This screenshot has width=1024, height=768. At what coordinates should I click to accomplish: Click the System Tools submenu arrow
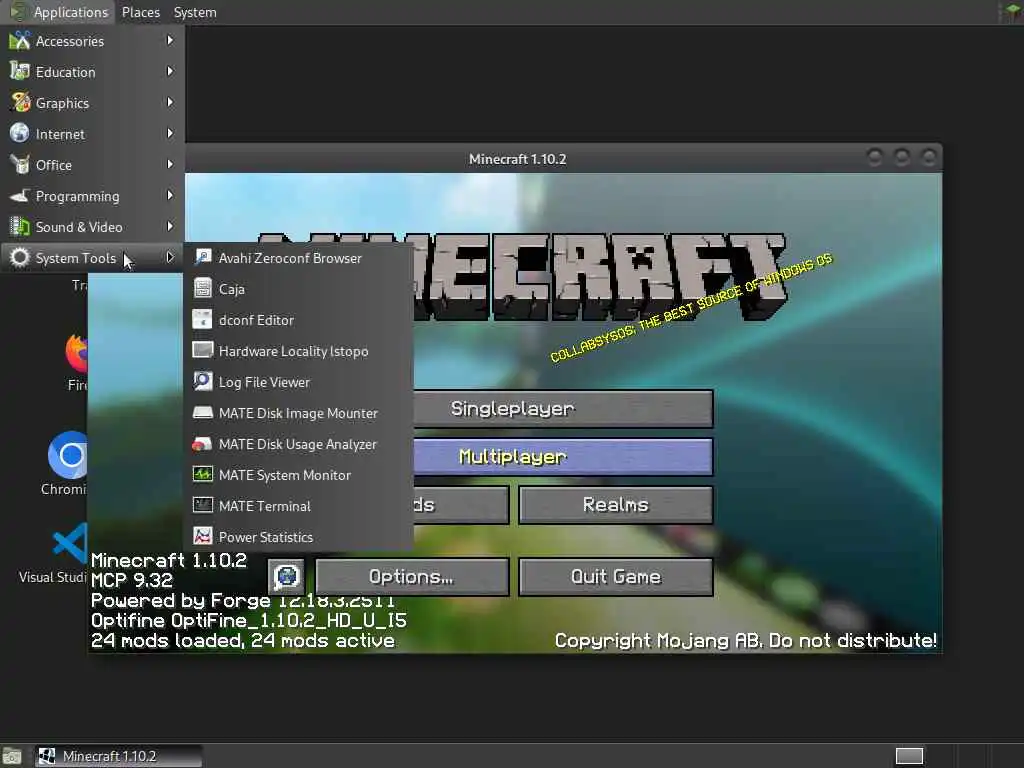click(170, 257)
